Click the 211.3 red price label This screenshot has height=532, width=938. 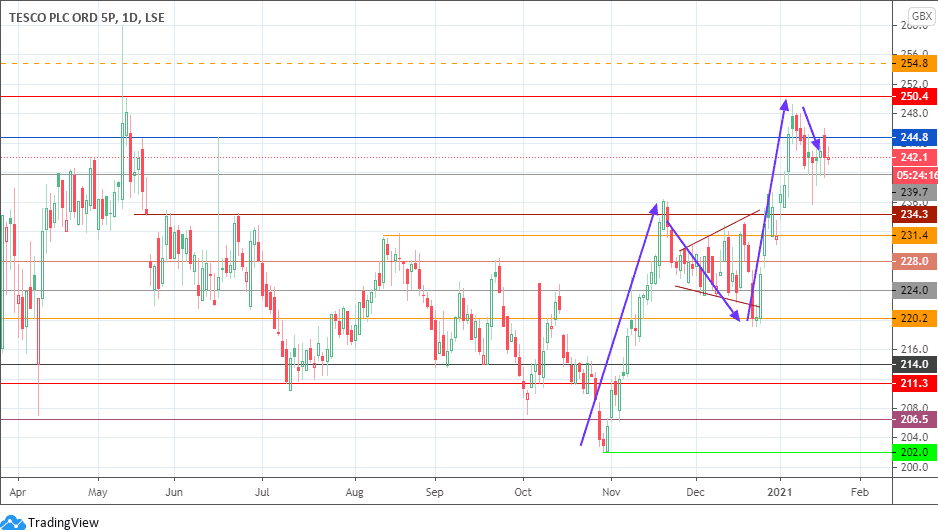point(914,384)
